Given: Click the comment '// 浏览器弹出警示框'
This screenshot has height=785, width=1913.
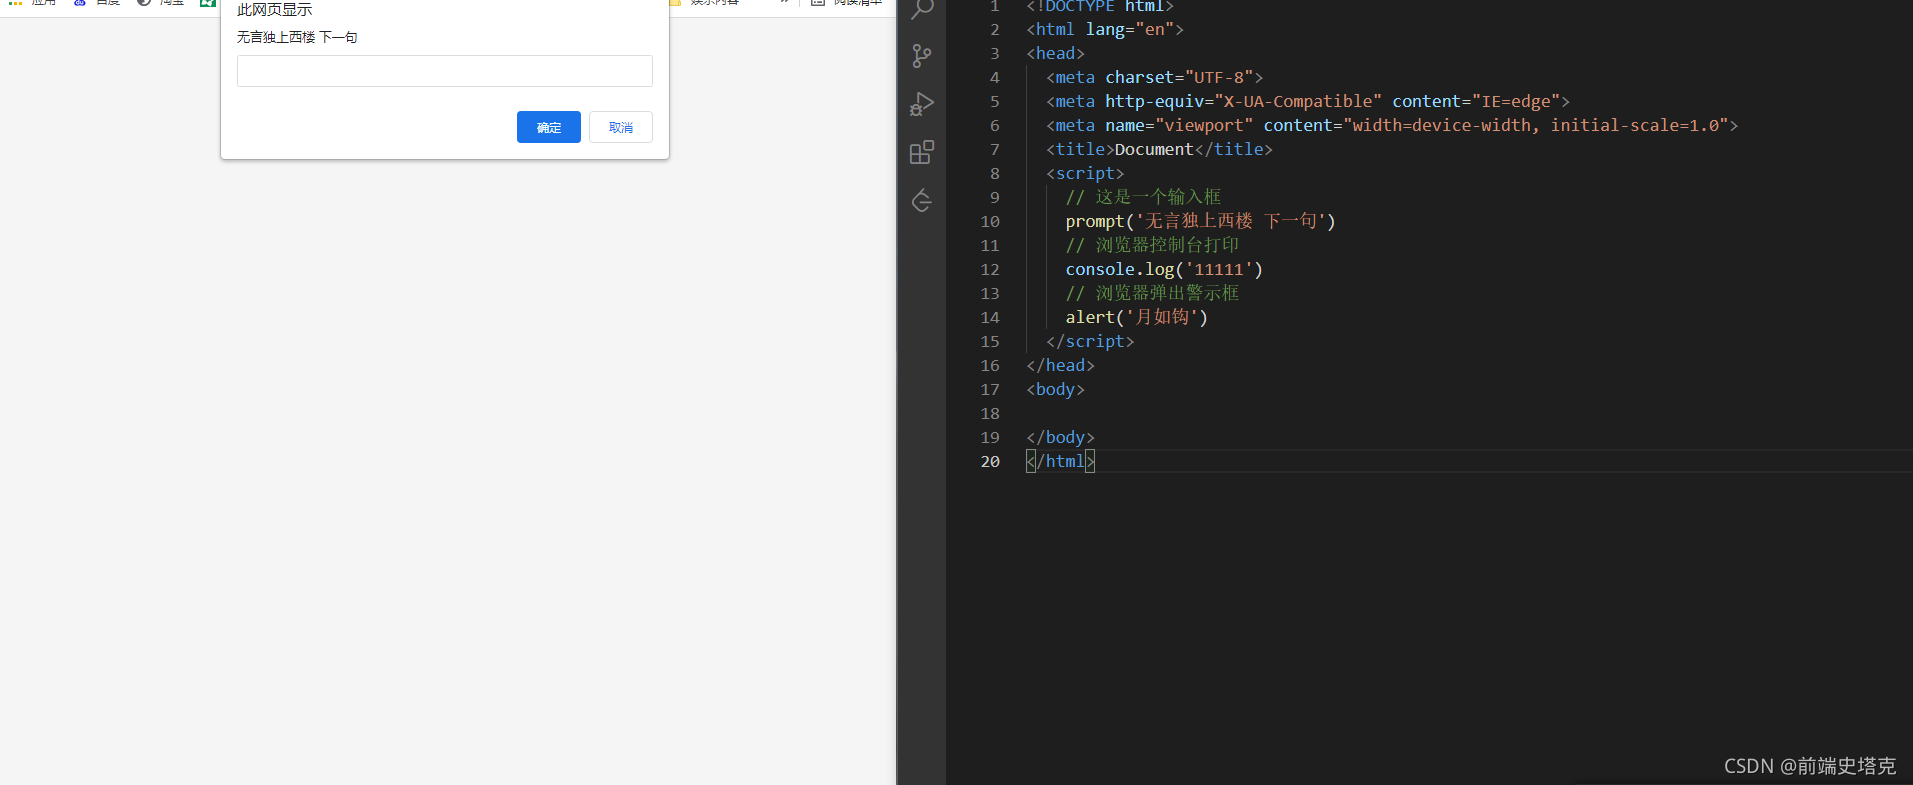Looking at the screenshot, I should [1152, 293].
